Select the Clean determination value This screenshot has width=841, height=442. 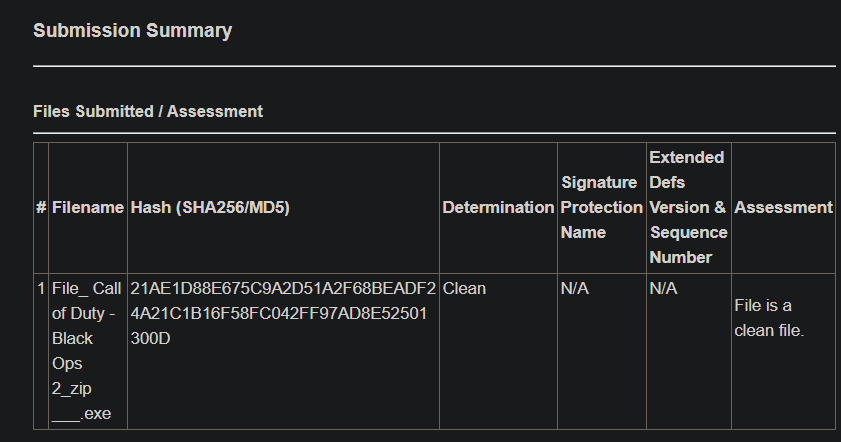click(464, 288)
